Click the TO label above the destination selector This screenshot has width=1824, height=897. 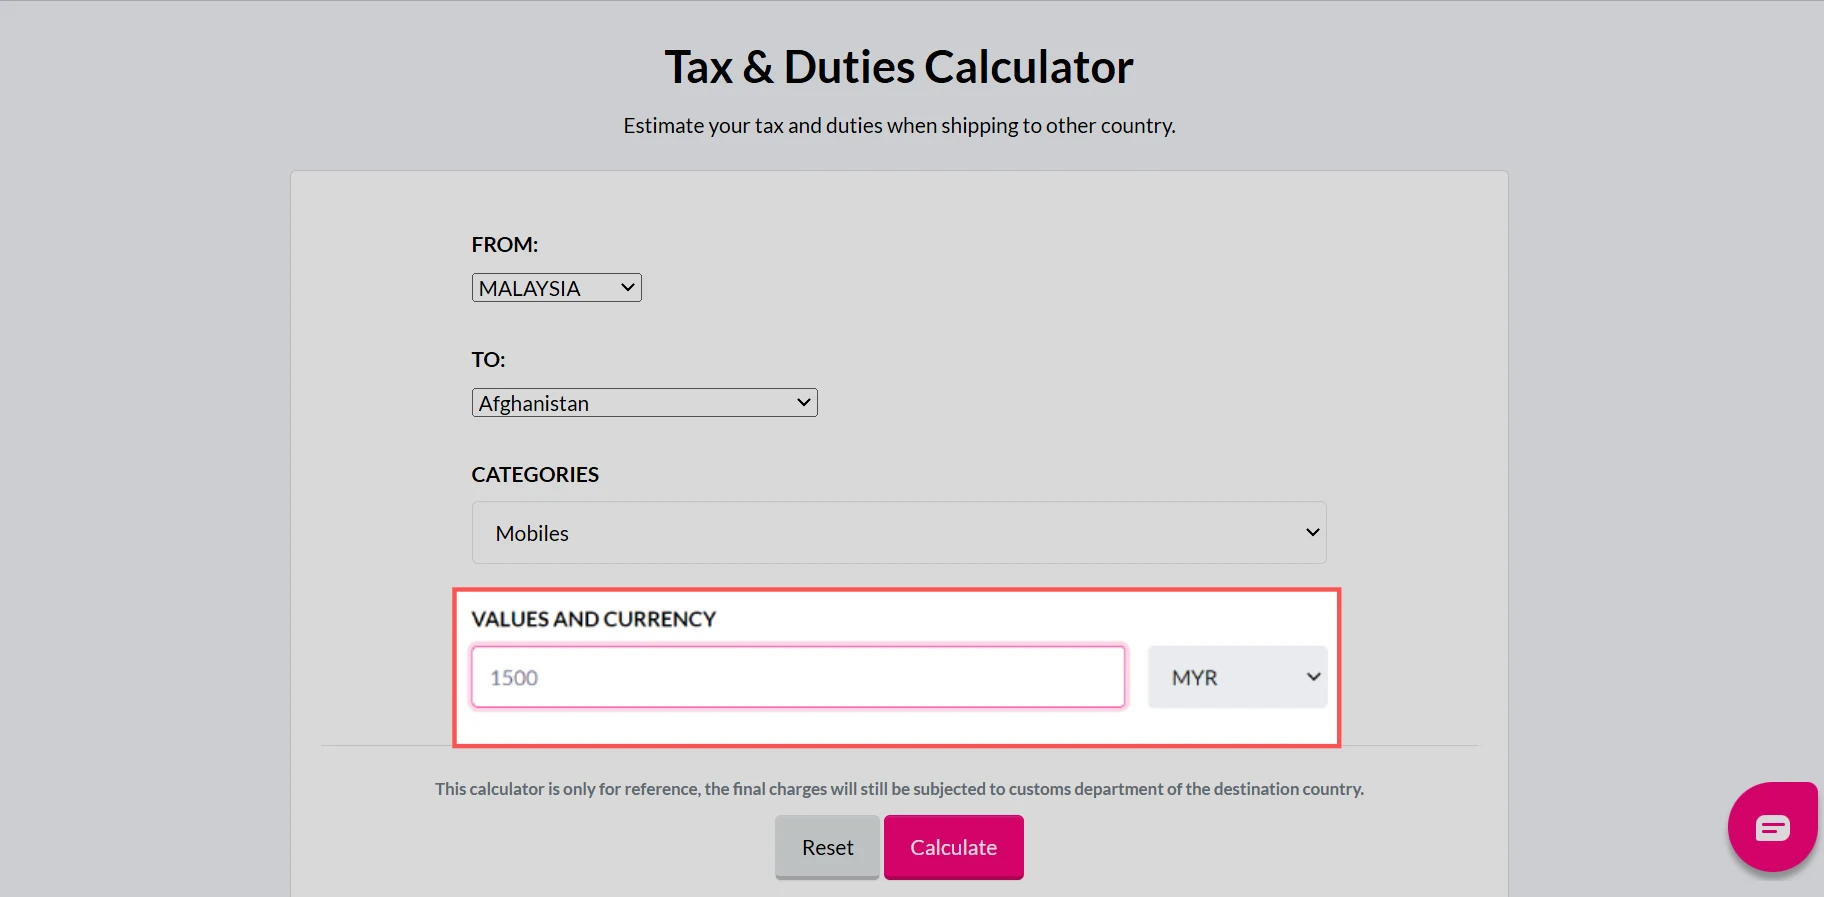tap(488, 359)
